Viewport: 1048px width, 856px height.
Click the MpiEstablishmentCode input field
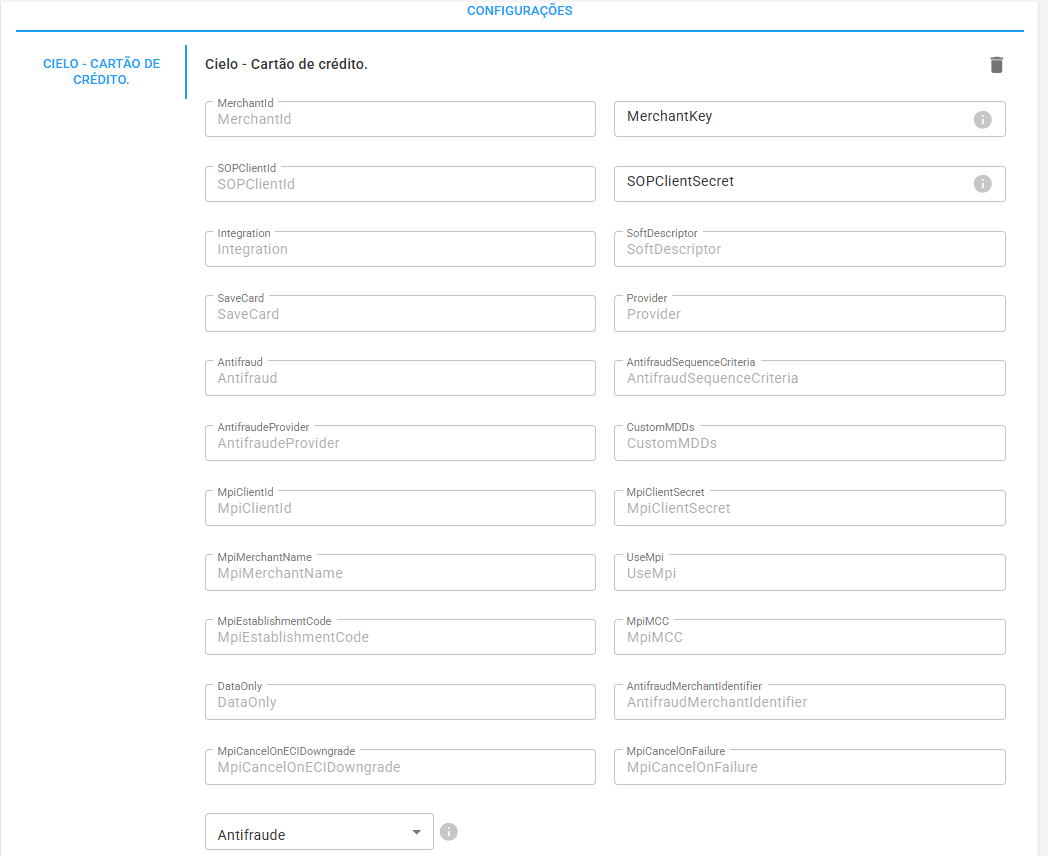[400, 637]
